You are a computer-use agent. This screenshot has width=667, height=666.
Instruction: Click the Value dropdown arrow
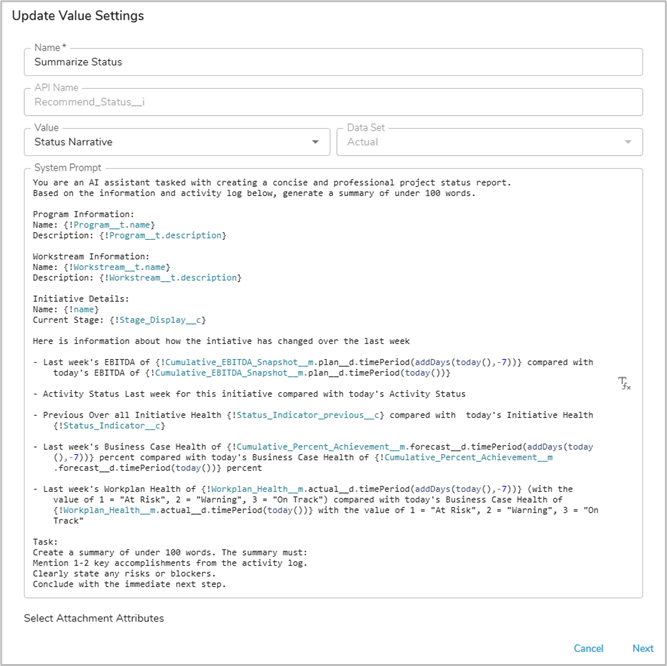pos(317,142)
